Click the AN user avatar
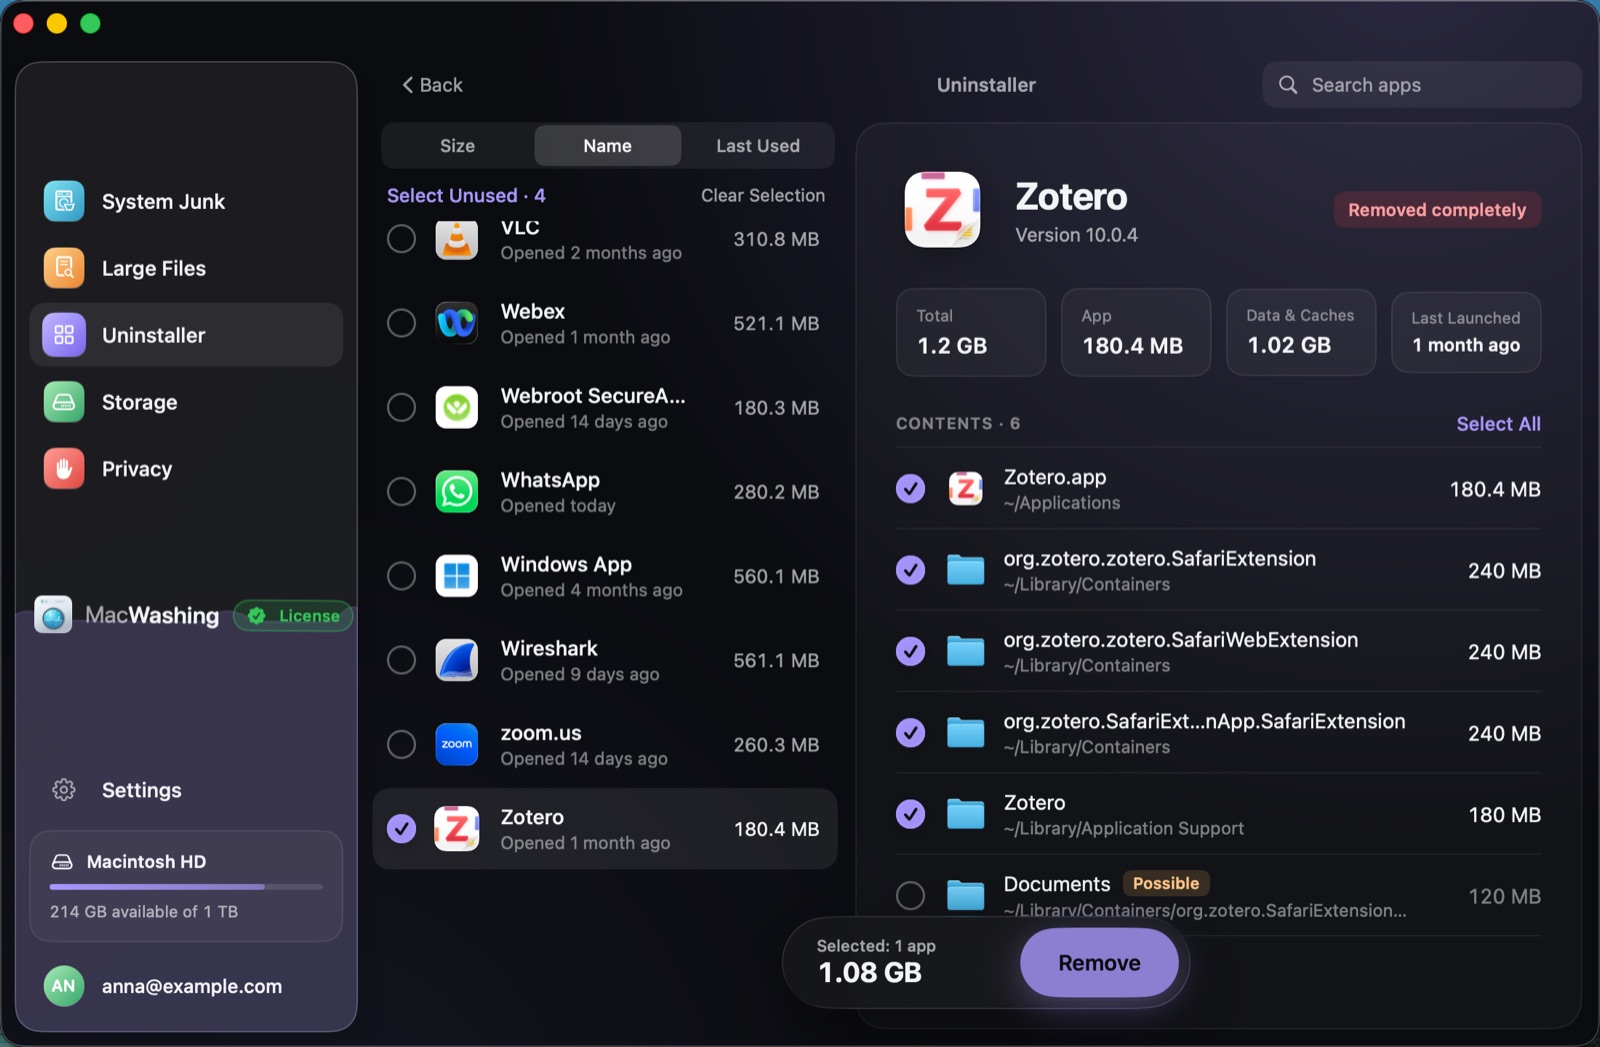This screenshot has height=1047, width=1600. click(64, 986)
